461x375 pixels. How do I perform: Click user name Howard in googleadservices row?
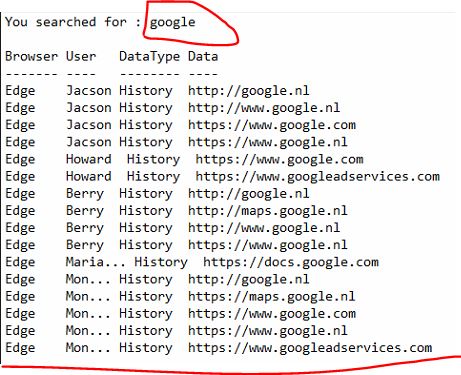pos(89,176)
